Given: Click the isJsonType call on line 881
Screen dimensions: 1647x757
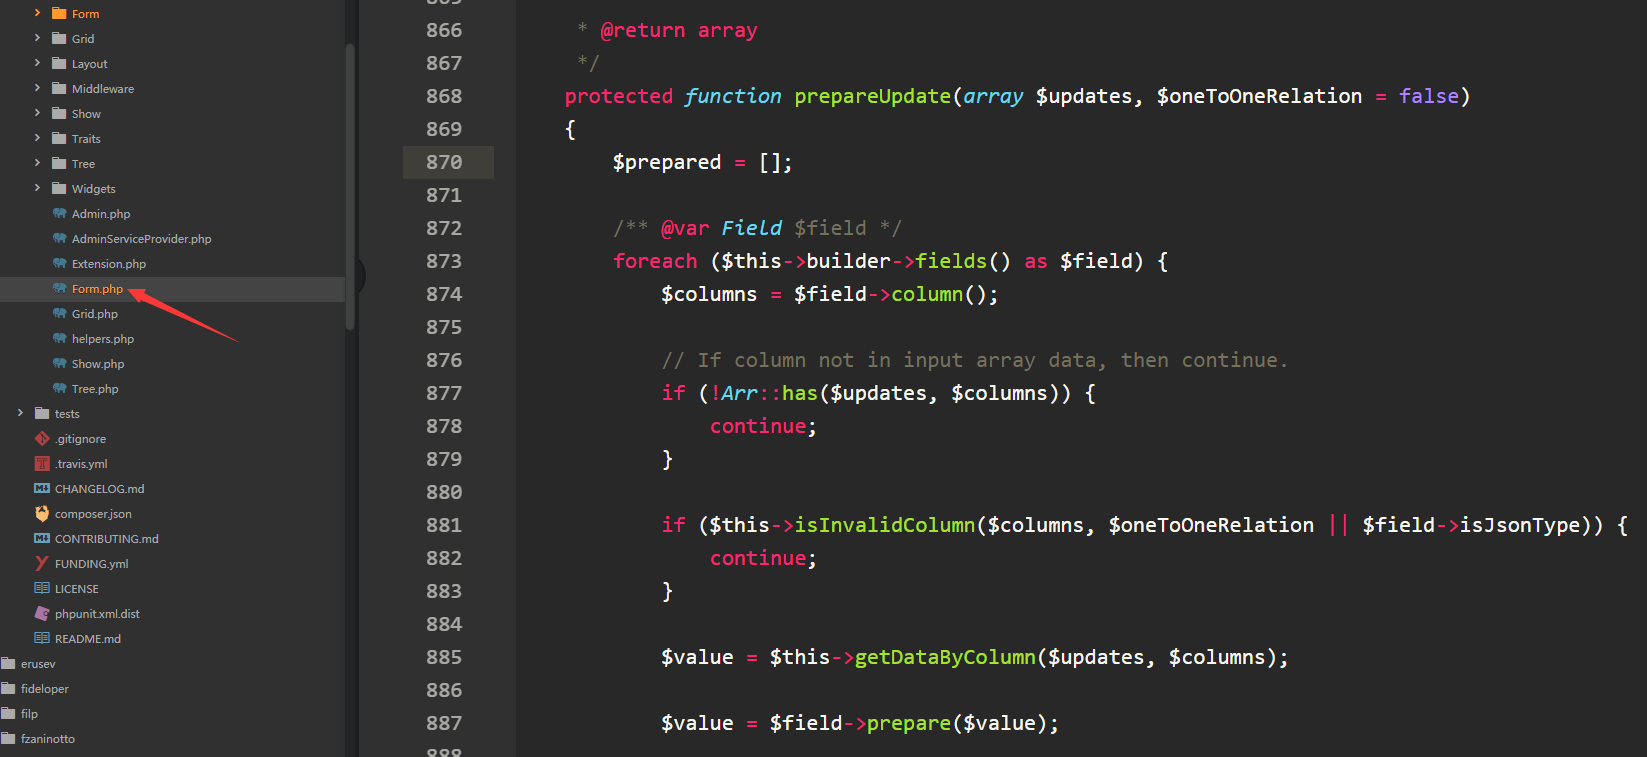Looking at the screenshot, I should click(x=1519, y=525).
